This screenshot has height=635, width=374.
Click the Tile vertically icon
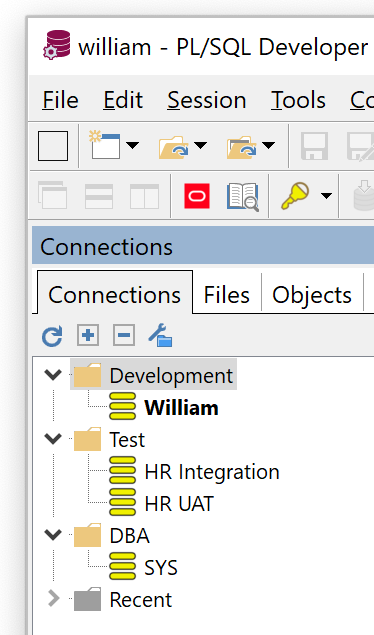tap(144, 196)
